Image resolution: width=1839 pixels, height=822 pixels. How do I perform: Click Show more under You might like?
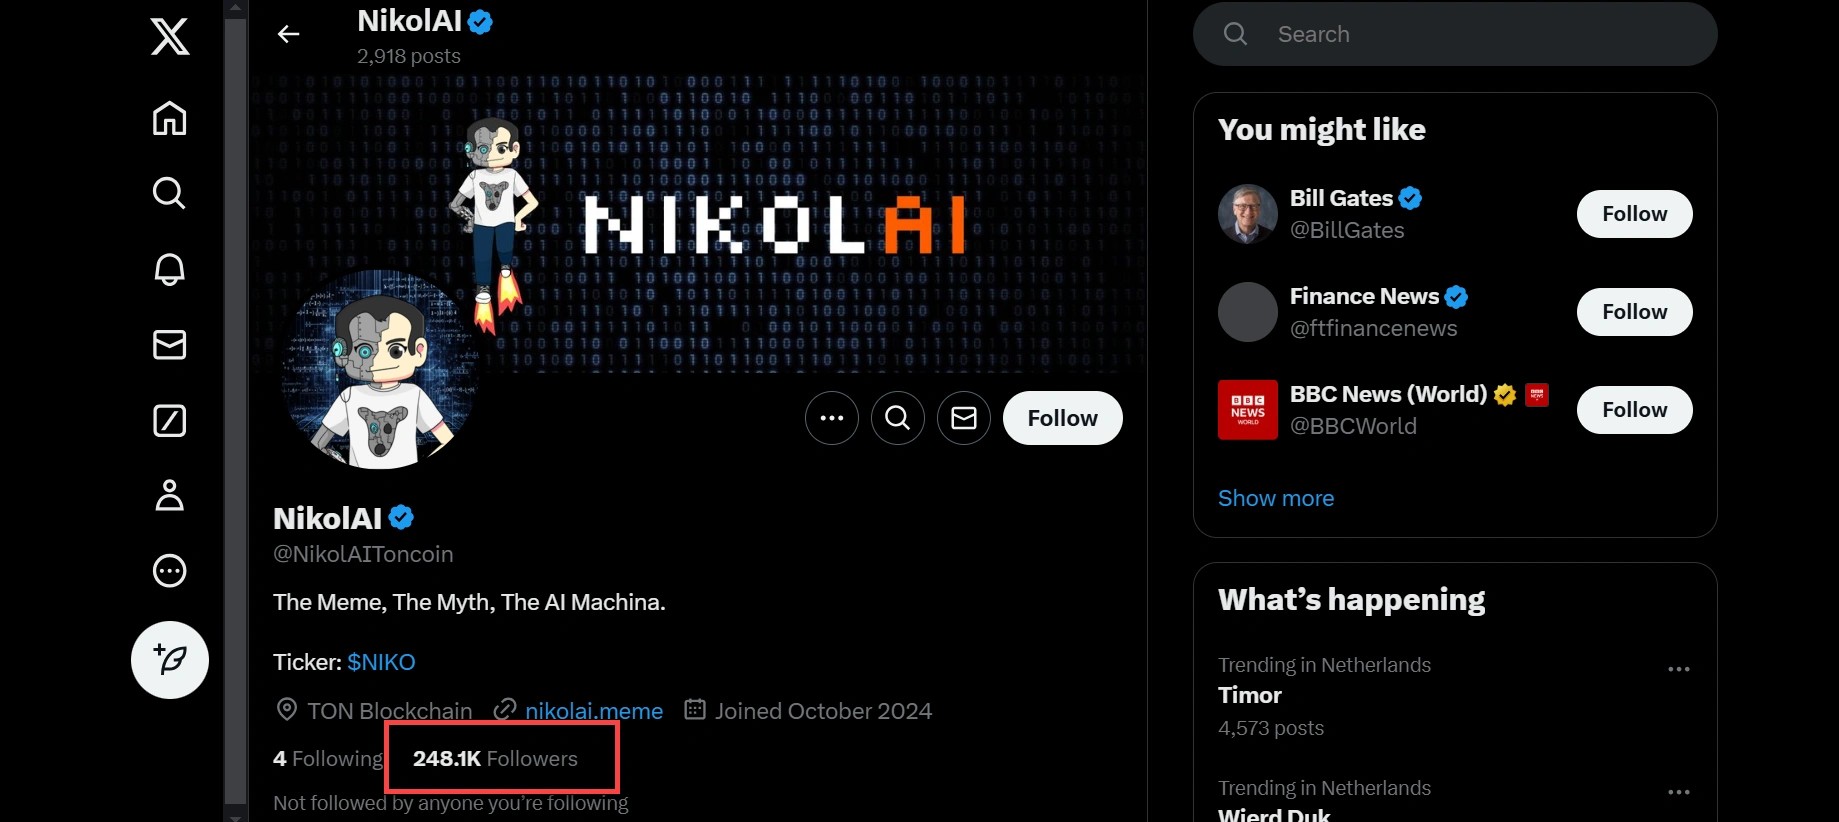click(1276, 498)
